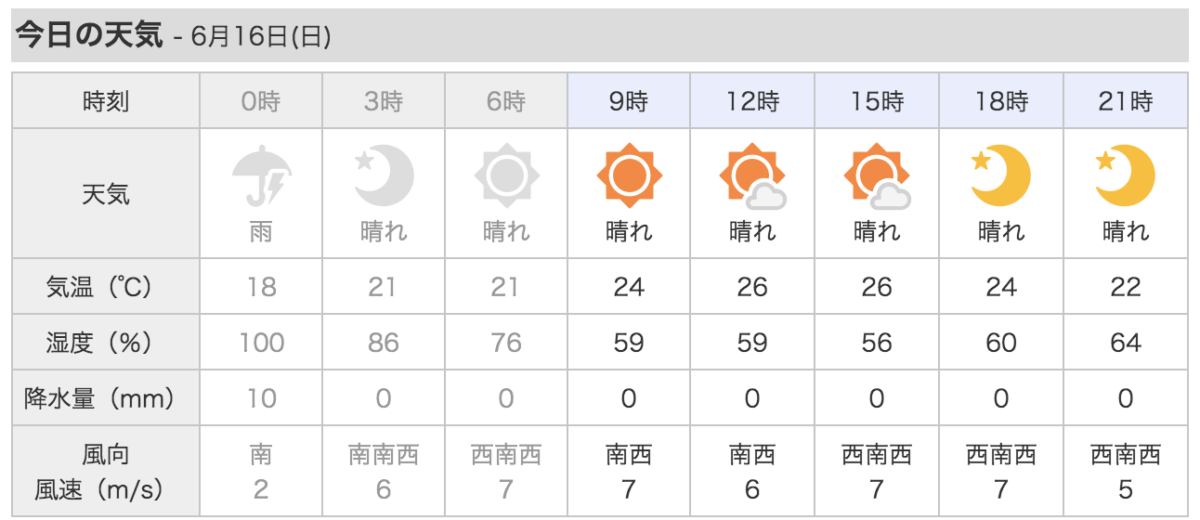This screenshot has height=520, width=1200.
Task: Select the 9時 column header
Action: pos(629,101)
